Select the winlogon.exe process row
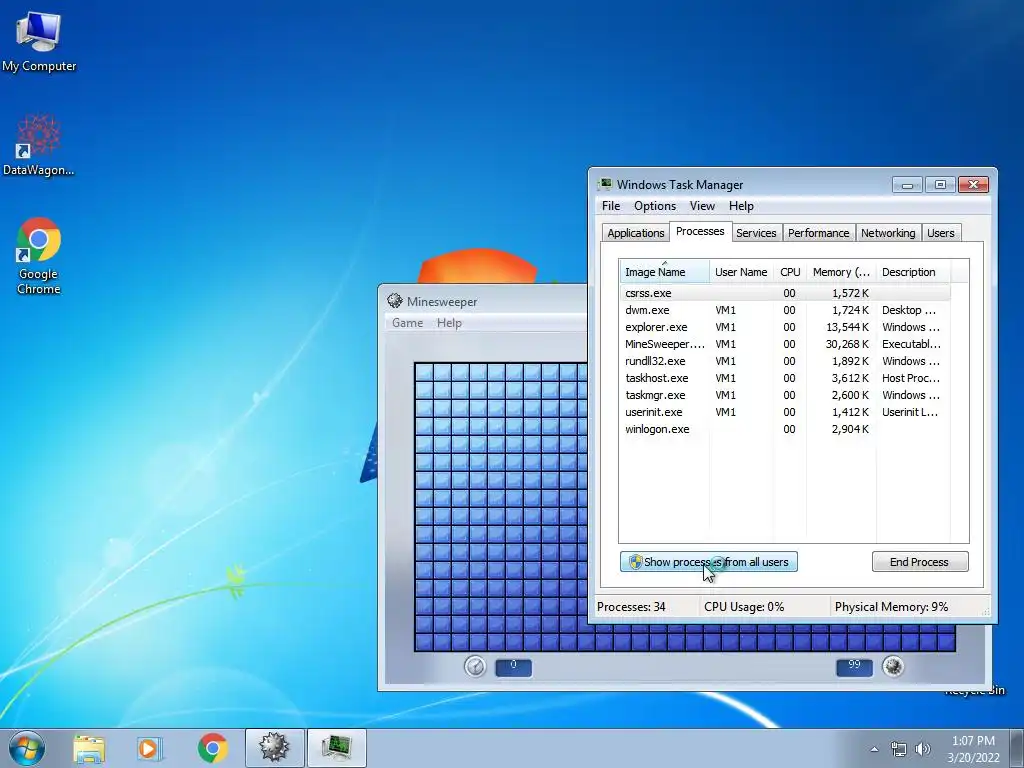 pos(785,429)
